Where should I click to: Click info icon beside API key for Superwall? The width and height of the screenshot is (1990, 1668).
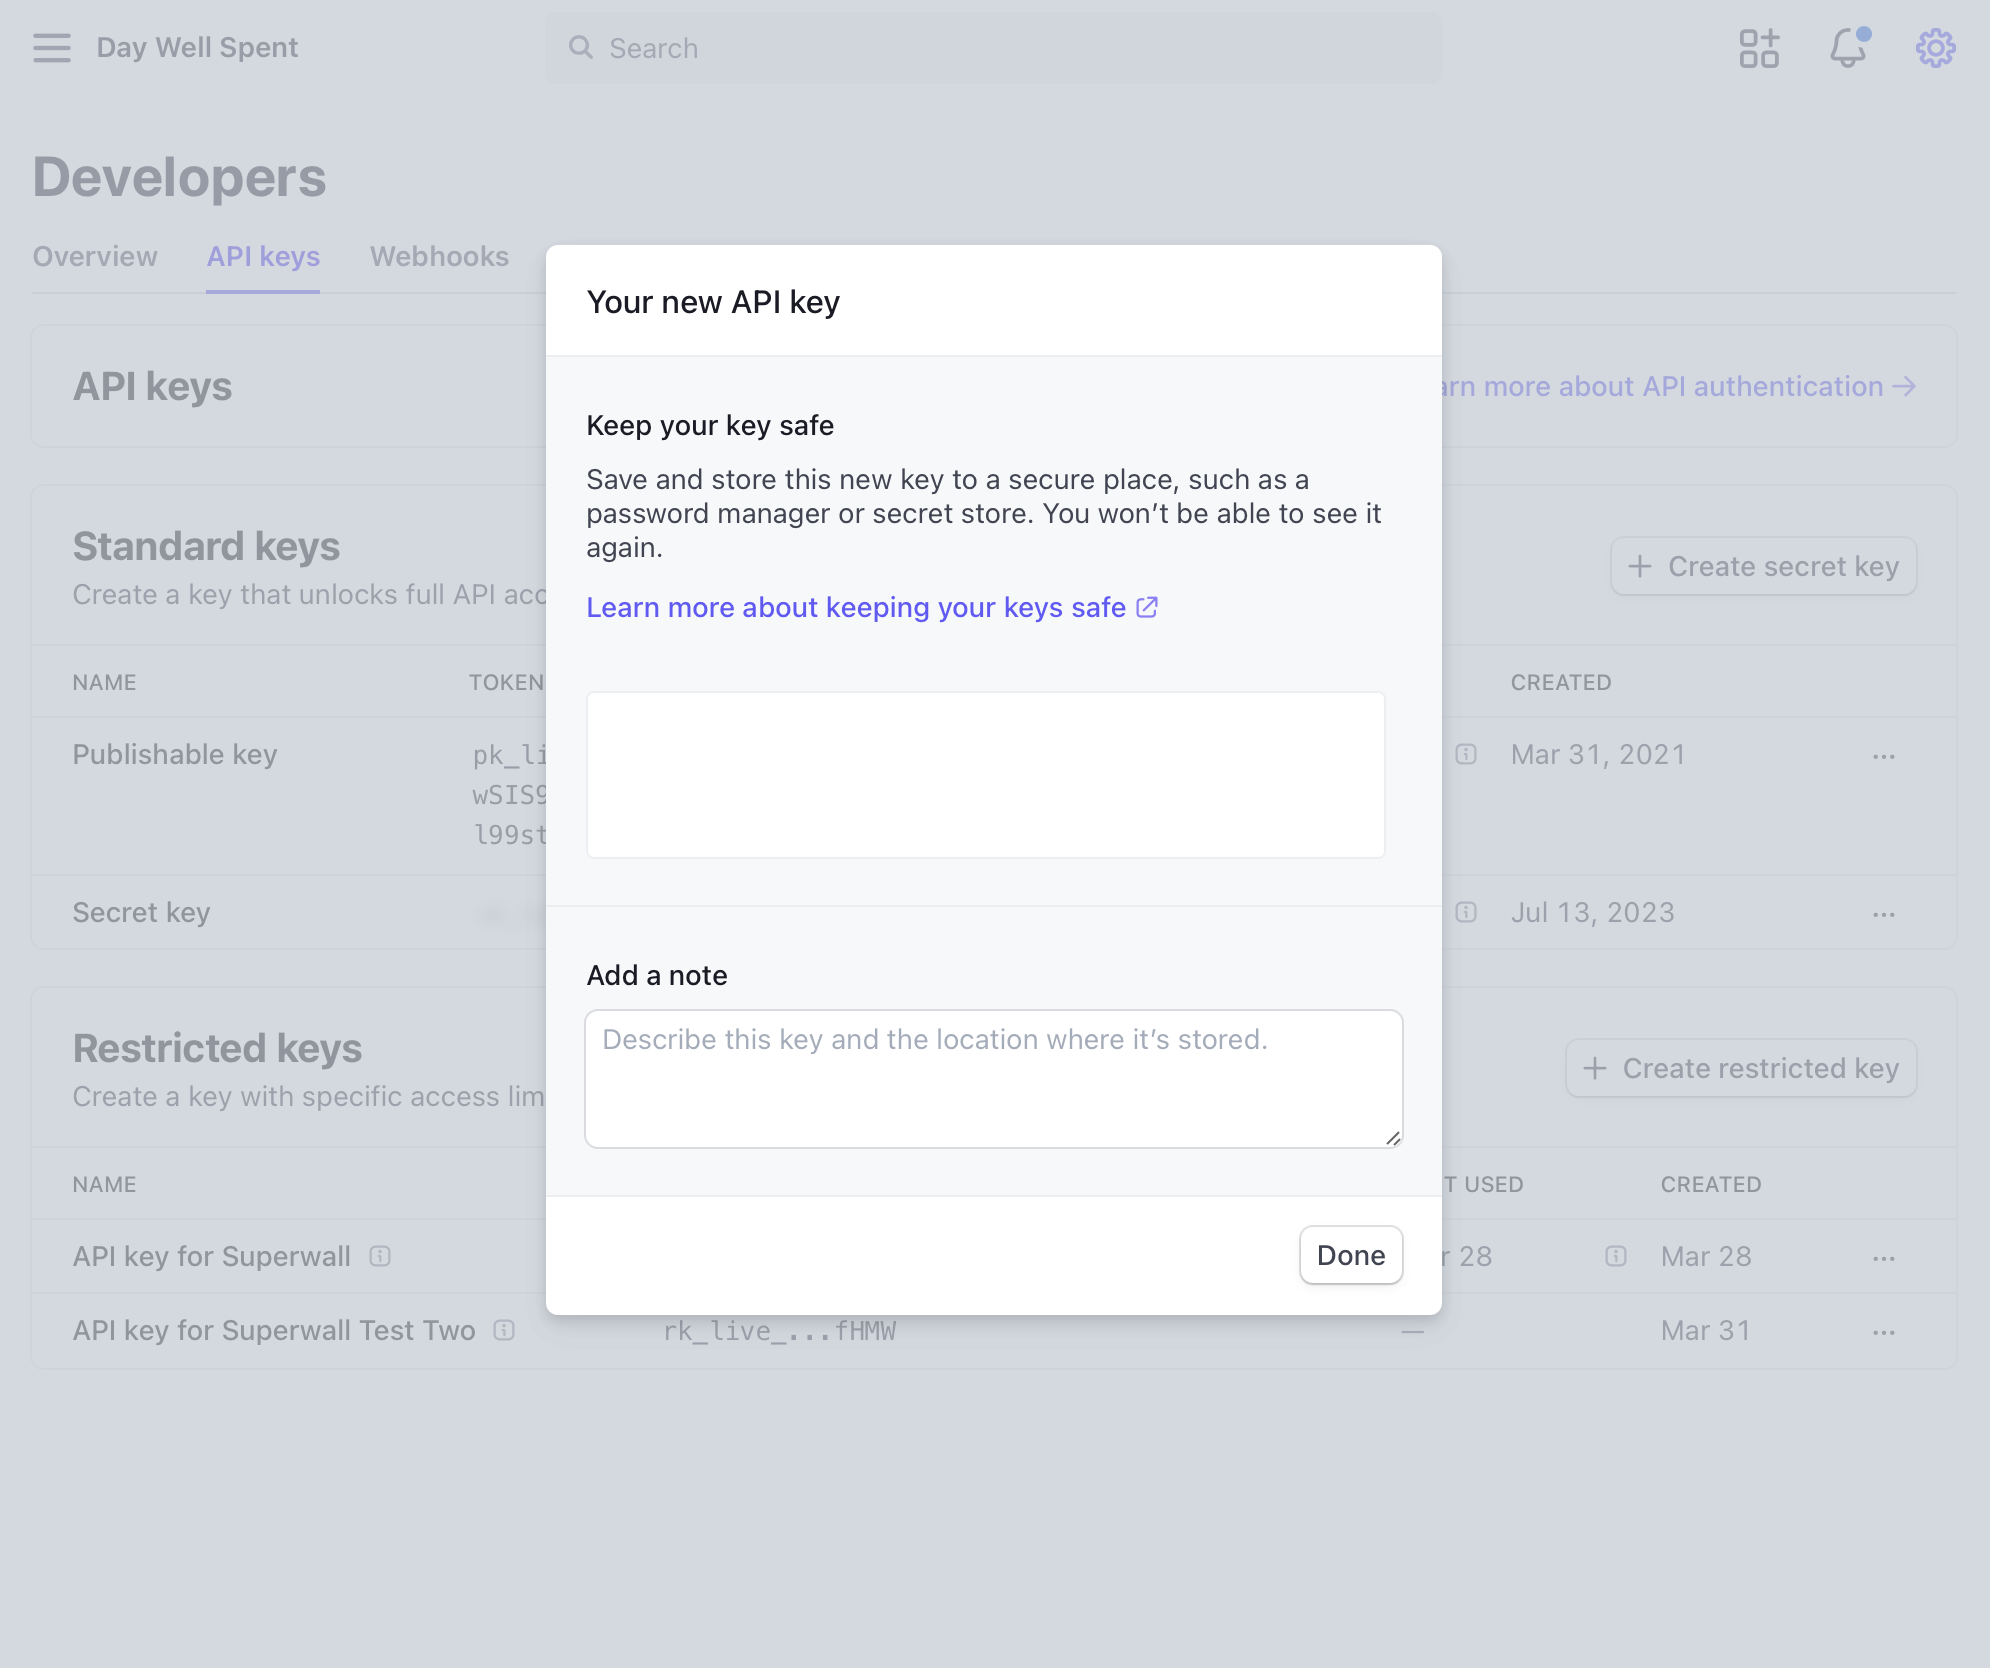[380, 1256]
